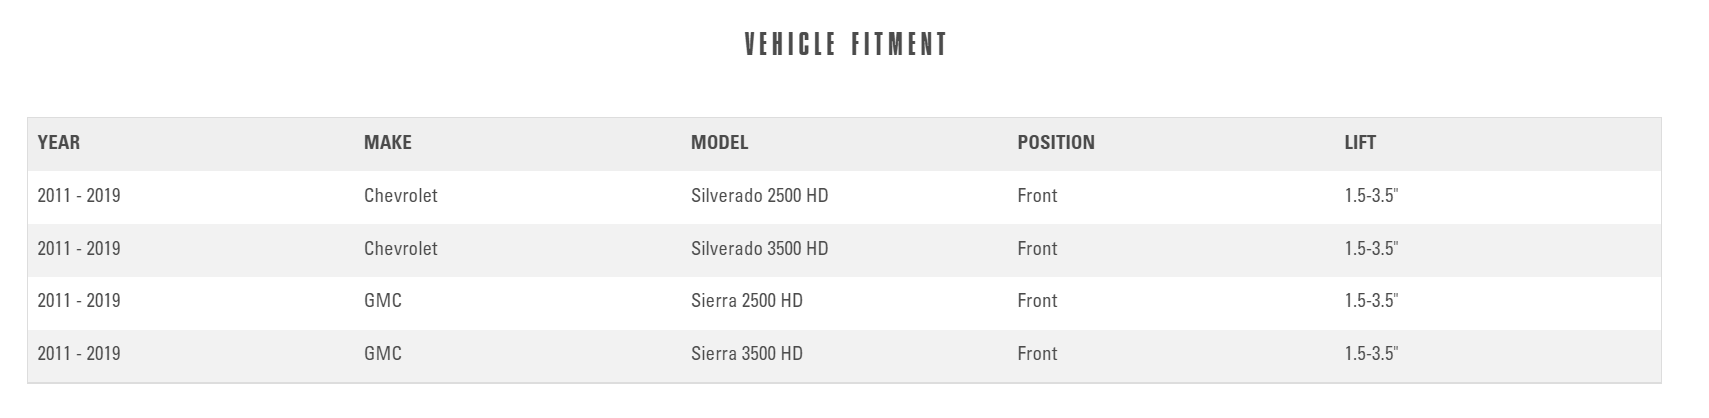Viewport: 1709px width, 418px height.
Task: Click Chevrolet in the Silverado 2500 HD row
Action: (x=401, y=196)
